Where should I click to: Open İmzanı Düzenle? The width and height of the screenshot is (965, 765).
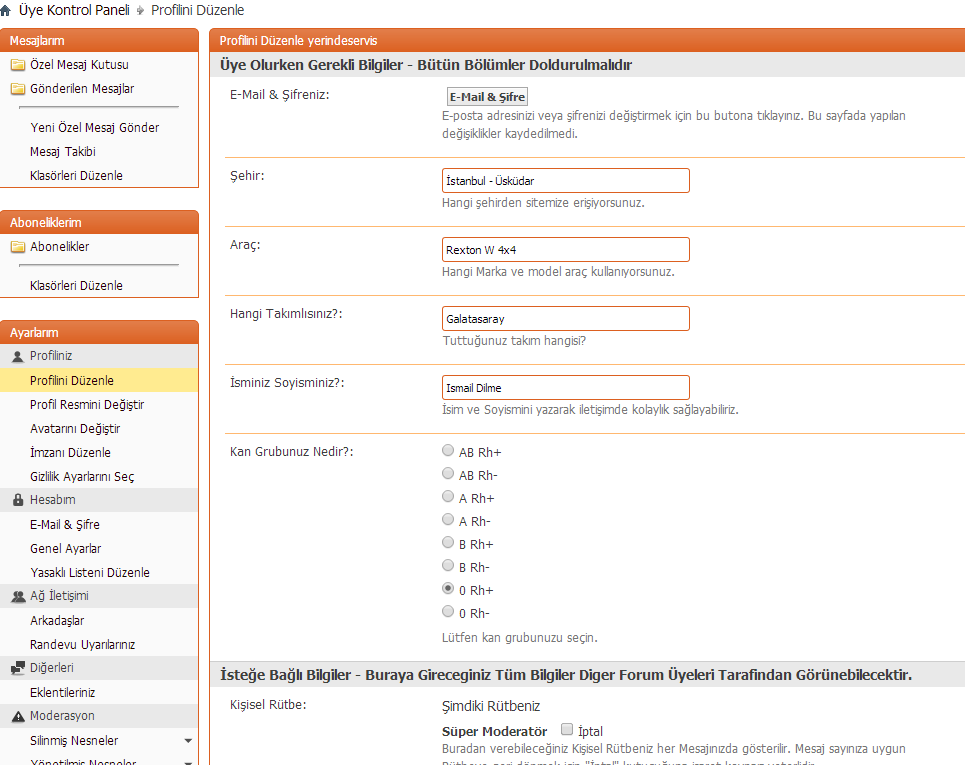pos(70,452)
